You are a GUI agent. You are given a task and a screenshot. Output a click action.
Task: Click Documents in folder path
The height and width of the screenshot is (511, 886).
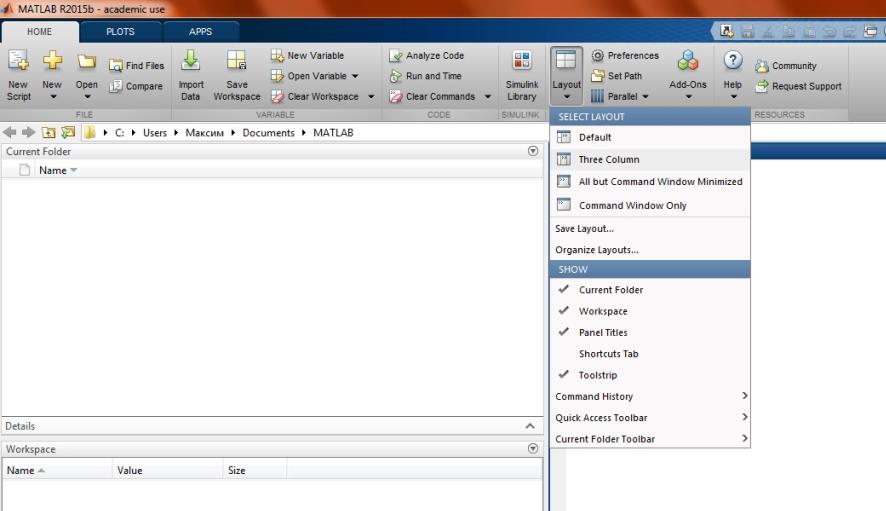coord(268,132)
